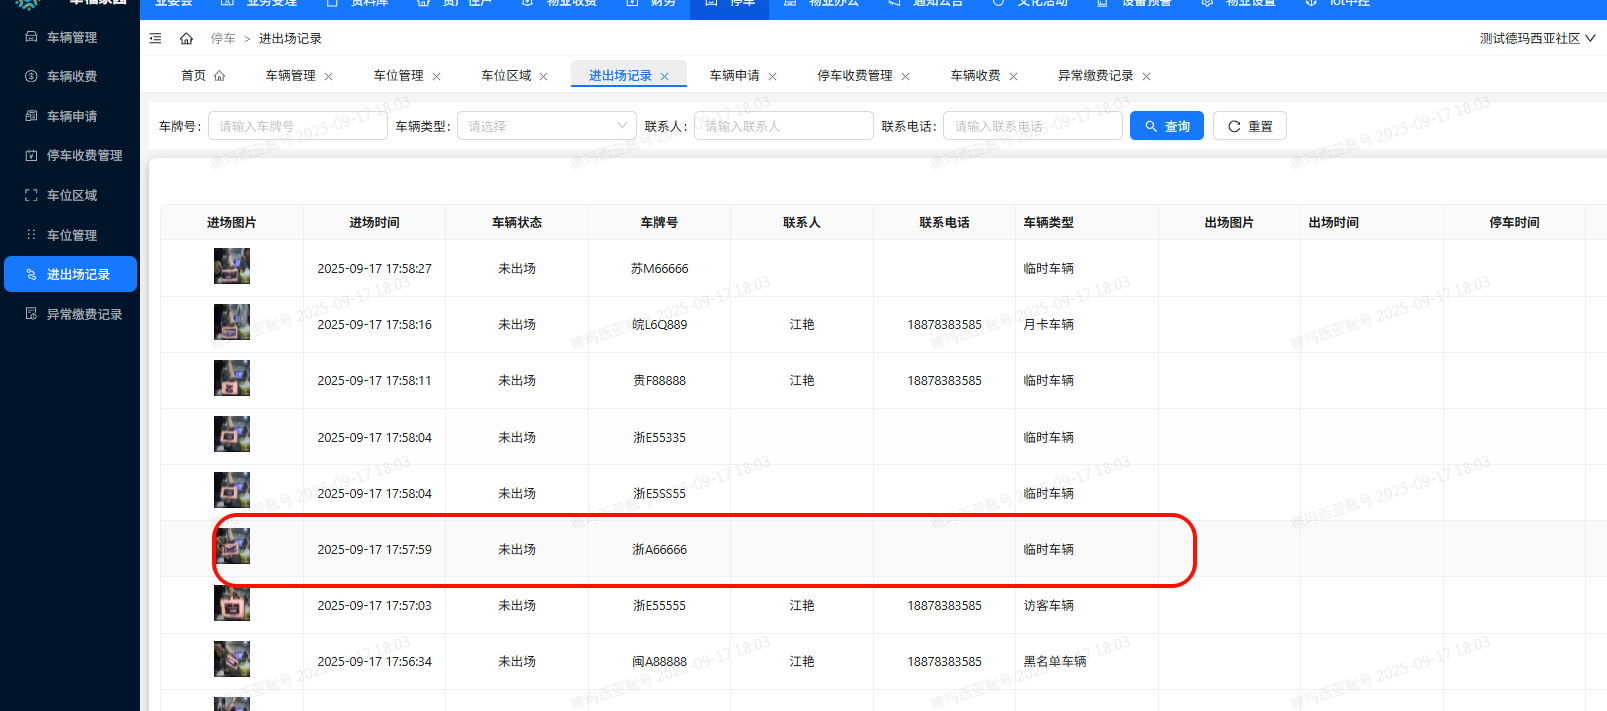Click the 查询 search button

(x=1166, y=126)
